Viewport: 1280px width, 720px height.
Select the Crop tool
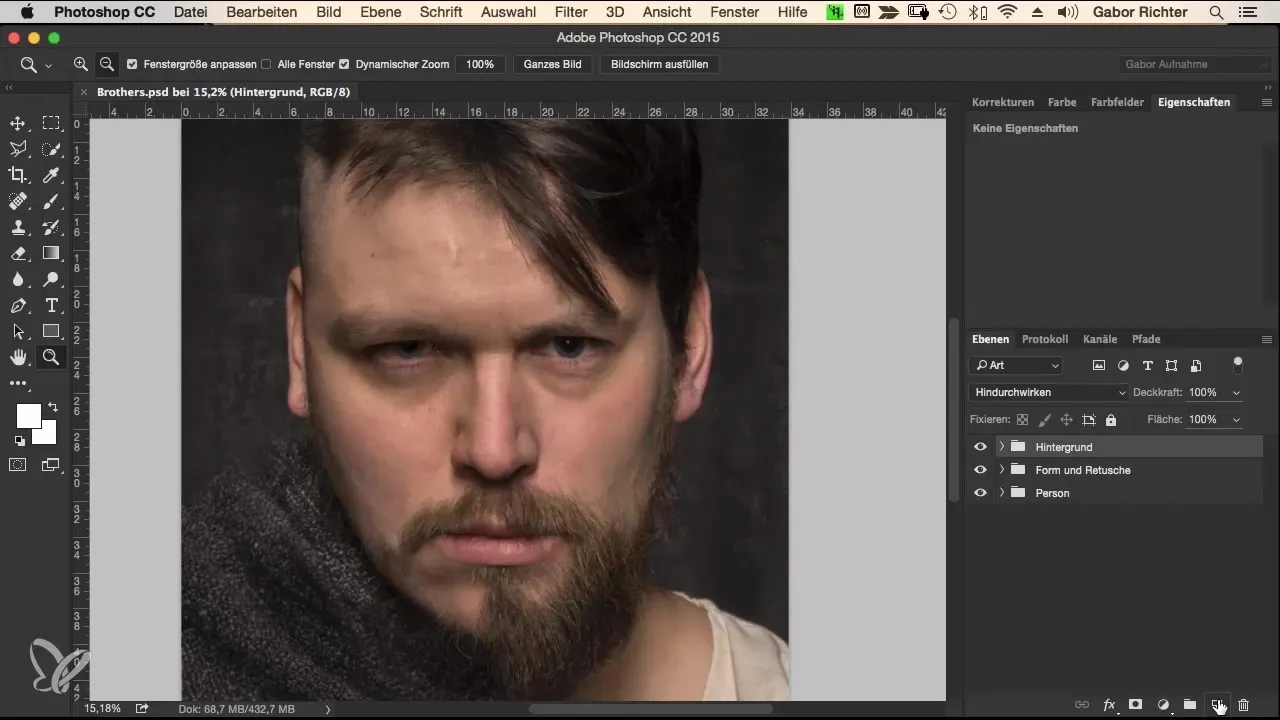[18, 175]
